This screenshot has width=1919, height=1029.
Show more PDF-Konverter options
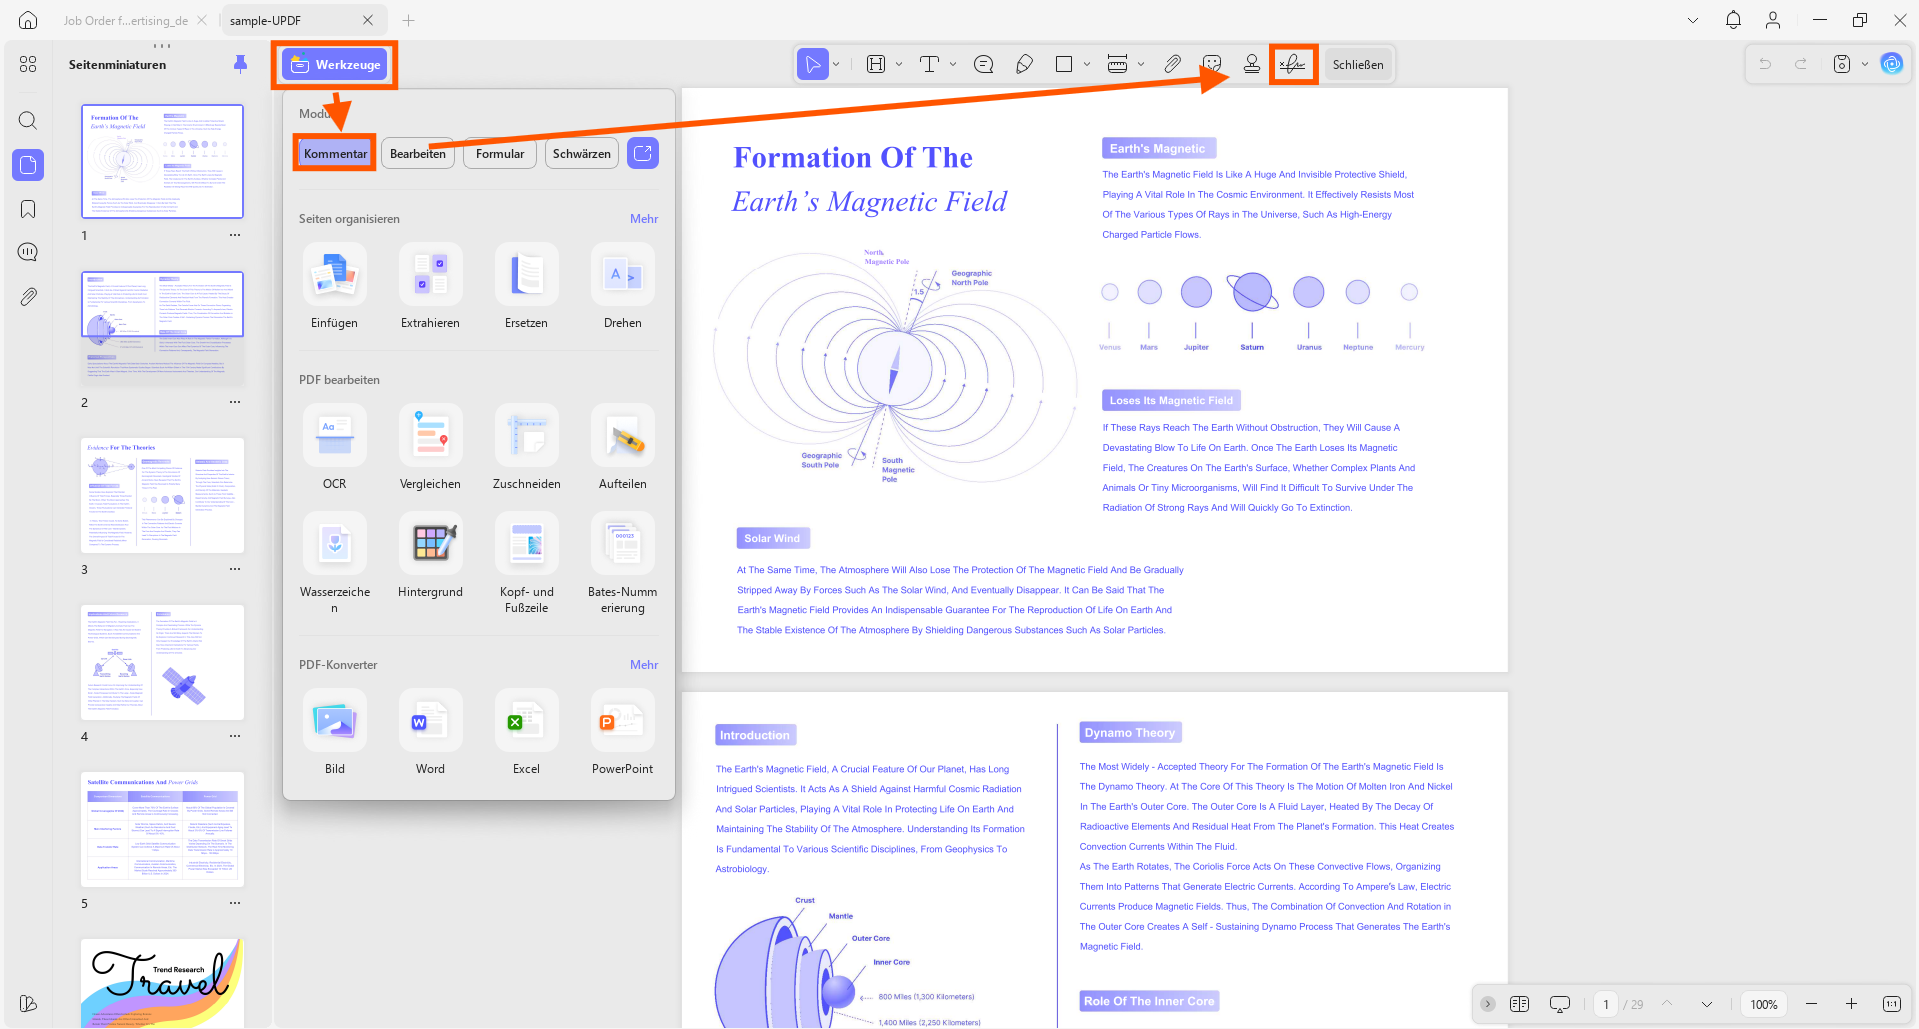[x=644, y=664]
